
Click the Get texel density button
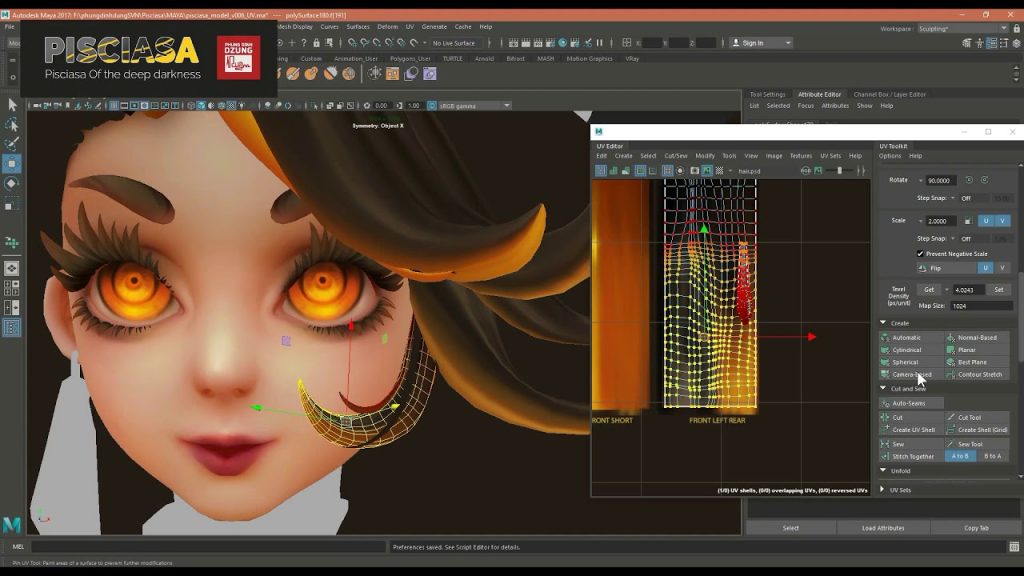[x=929, y=289]
